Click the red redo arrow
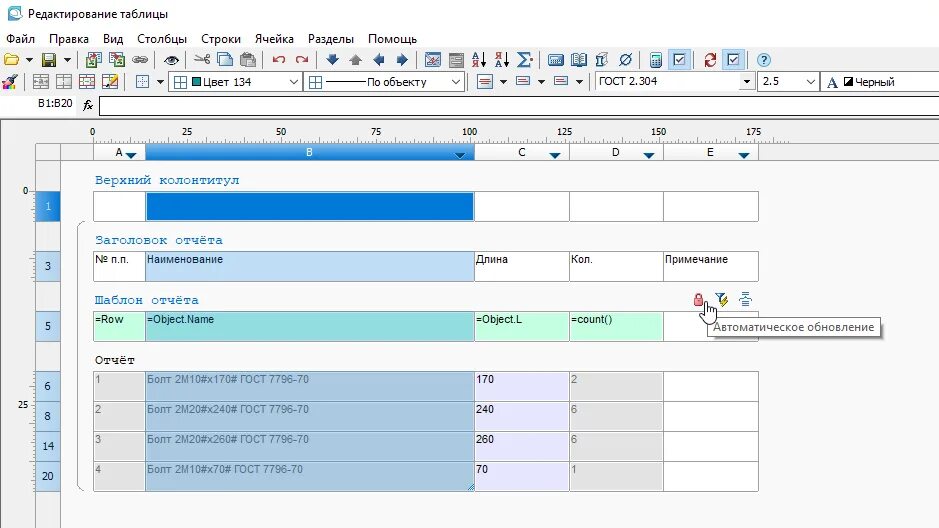This screenshot has height=528, width=939. click(x=302, y=60)
